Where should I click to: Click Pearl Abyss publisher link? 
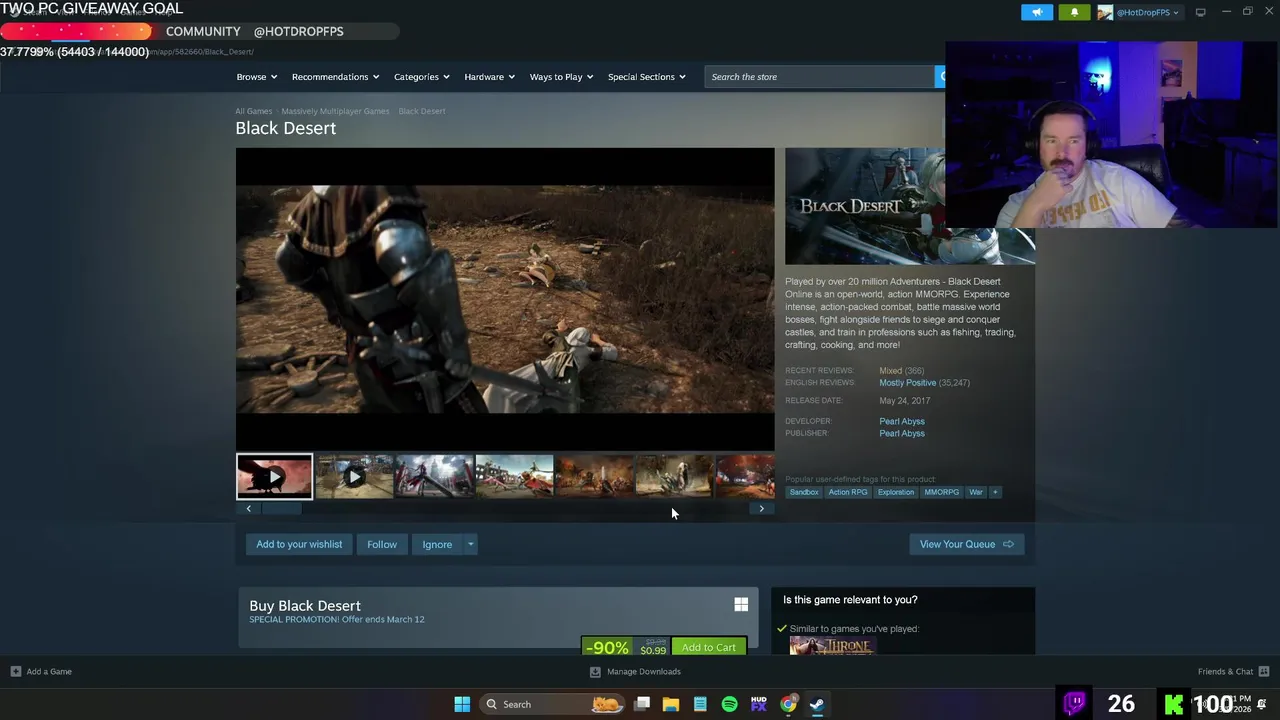pyautogui.click(x=902, y=433)
